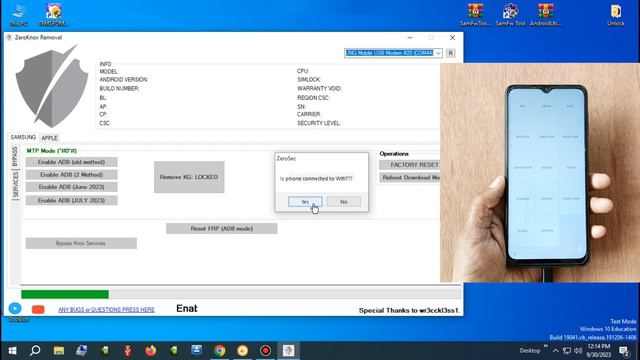The height and width of the screenshot is (360, 640).
Task: Open the taskbar clock showing 12:14 PM
Action: 599,351
